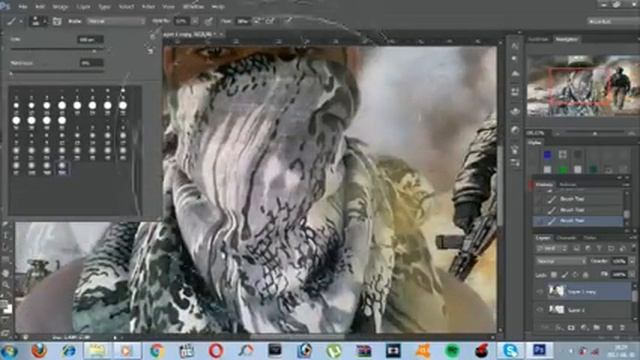Select the Layer 1 layer row

pyautogui.click(x=582, y=310)
